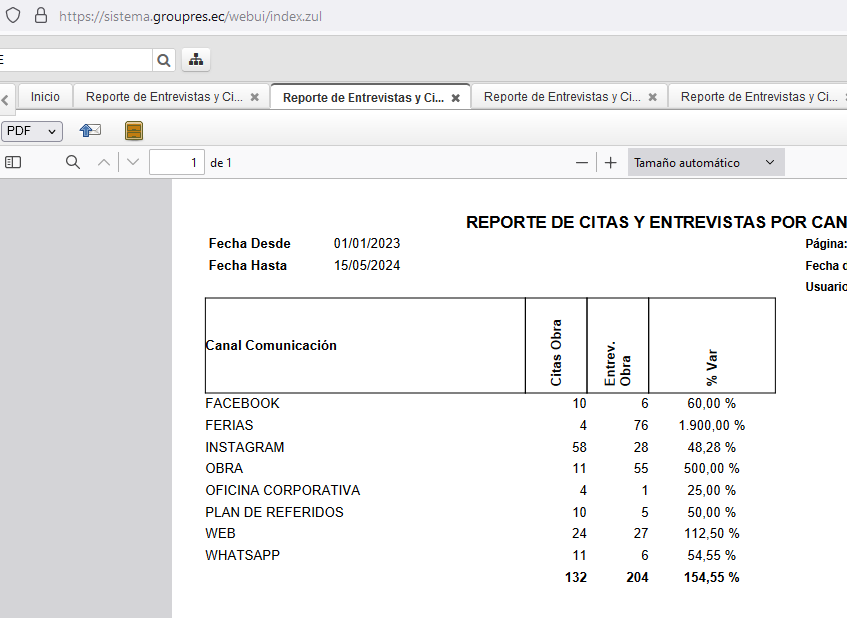Image resolution: width=847 pixels, height=618 pixels.
Task: Open find in document
Action: (x=72, y=162)
